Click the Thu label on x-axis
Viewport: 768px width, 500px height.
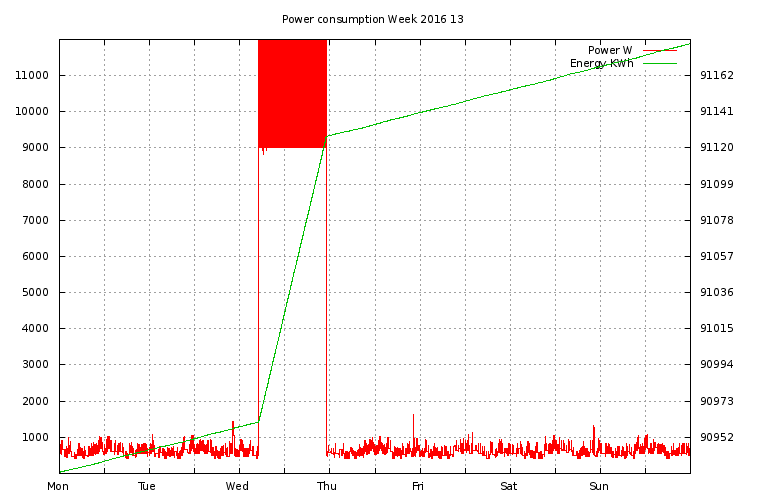point(327,486)
